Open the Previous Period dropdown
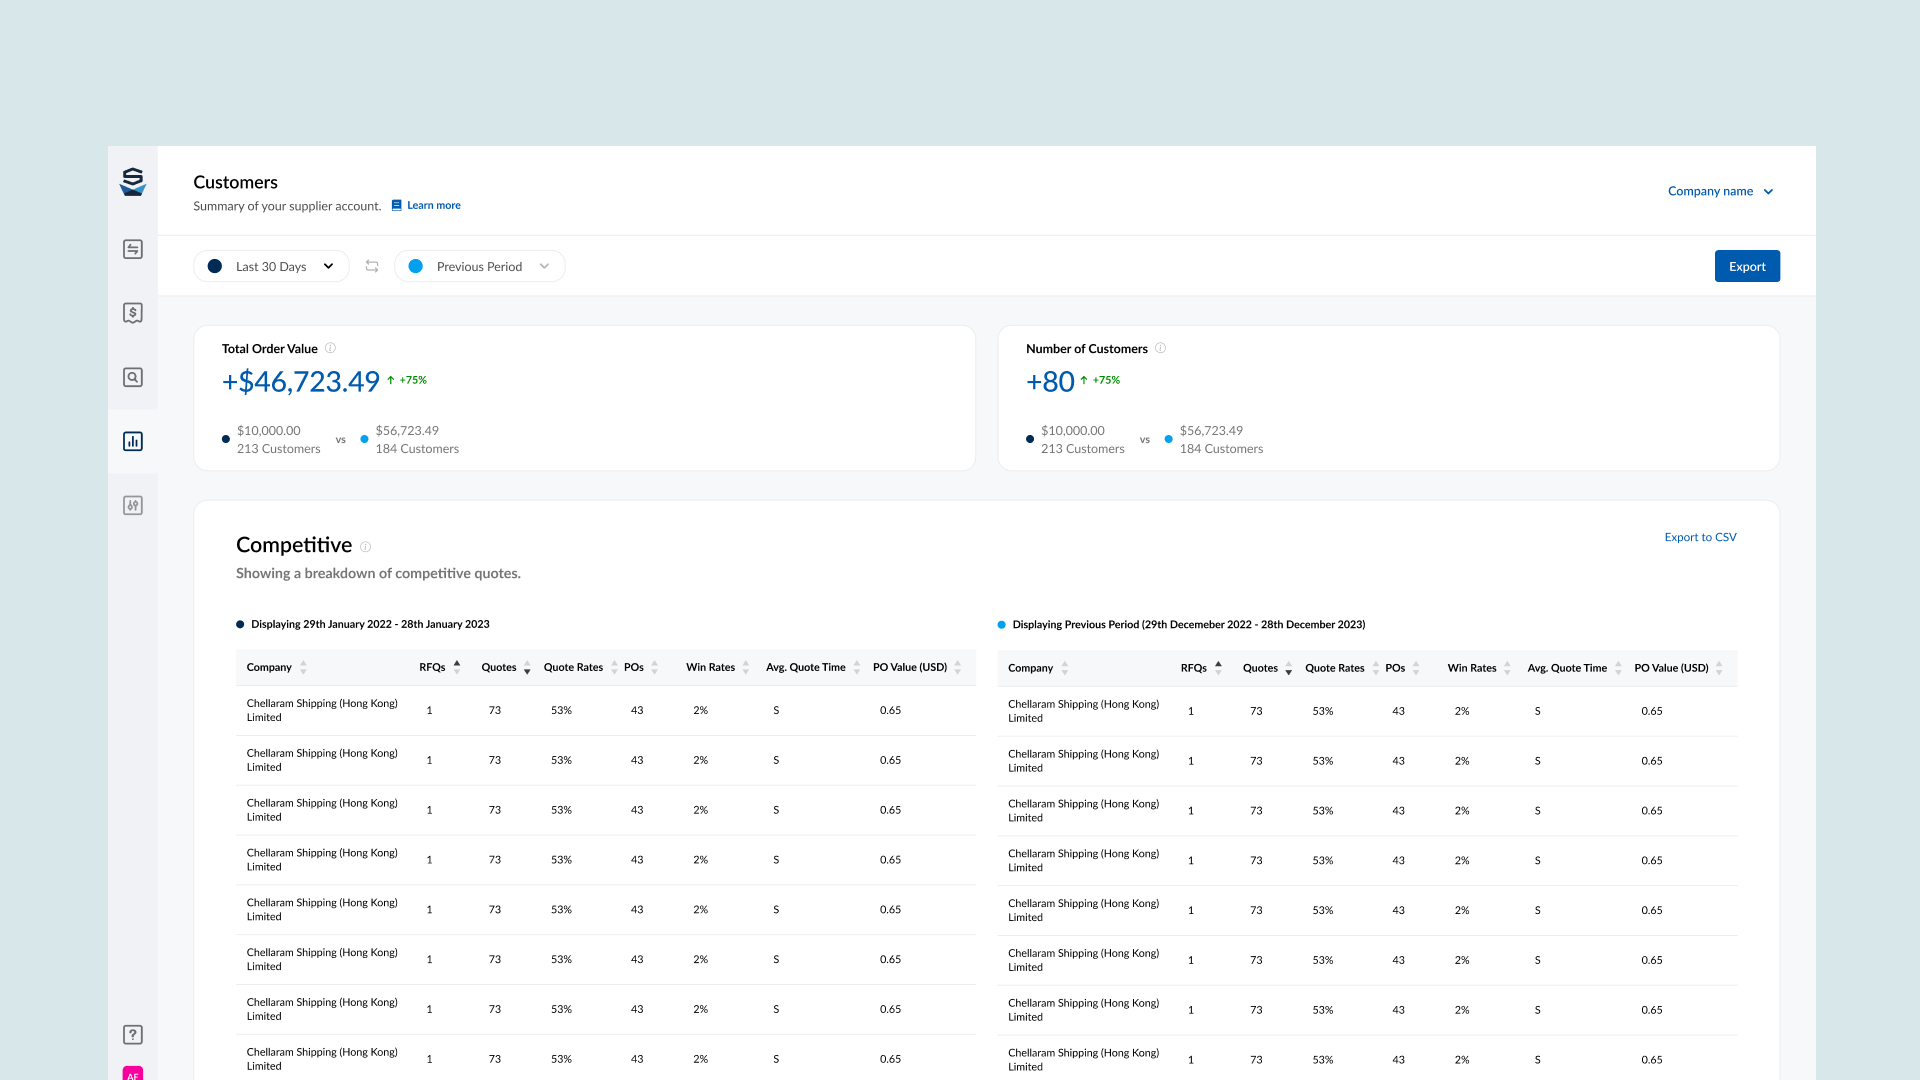The width and height of the screenshot is (1920, 1080). tap(480, 266)
